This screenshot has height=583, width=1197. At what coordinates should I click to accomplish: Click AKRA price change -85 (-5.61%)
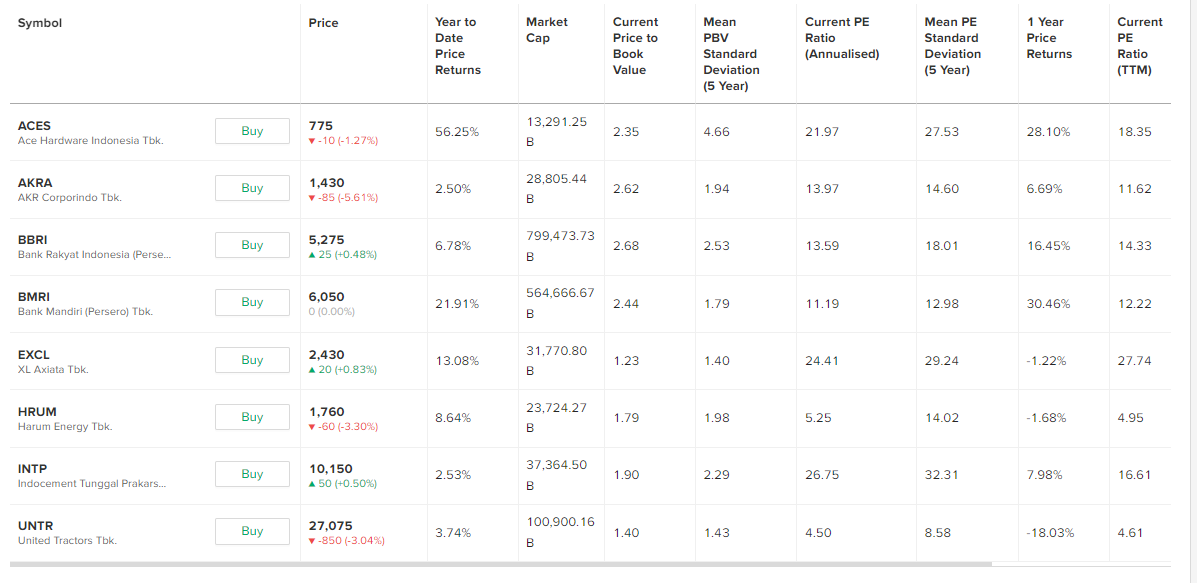coord(343,198)
